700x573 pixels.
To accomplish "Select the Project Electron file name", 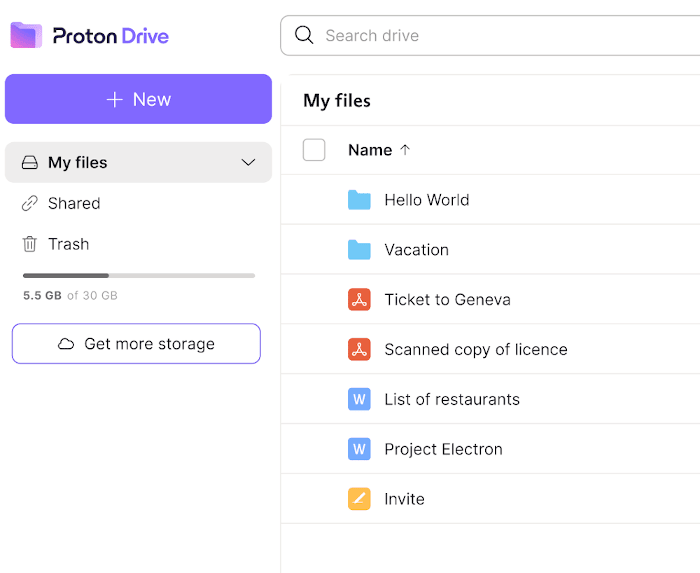I will point(443,449).
